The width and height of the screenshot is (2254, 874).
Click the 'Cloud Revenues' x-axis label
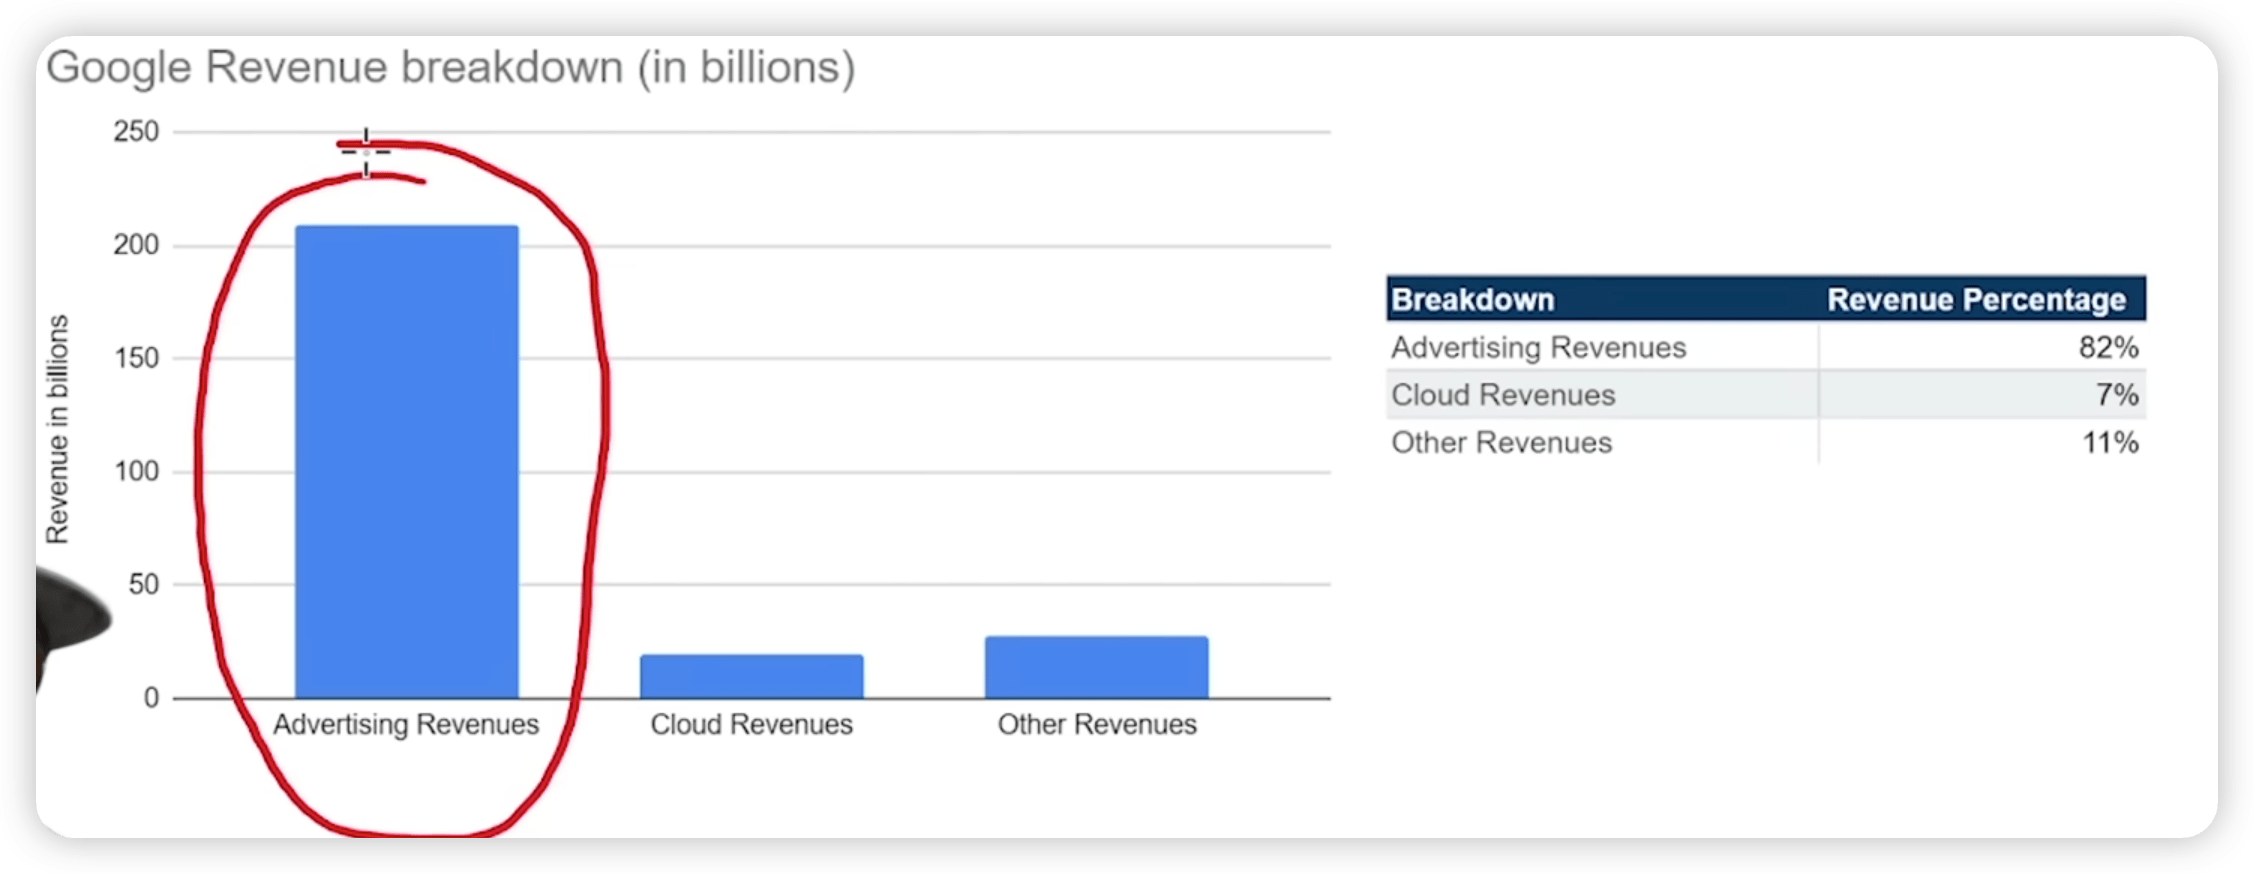tap(752, 724)
